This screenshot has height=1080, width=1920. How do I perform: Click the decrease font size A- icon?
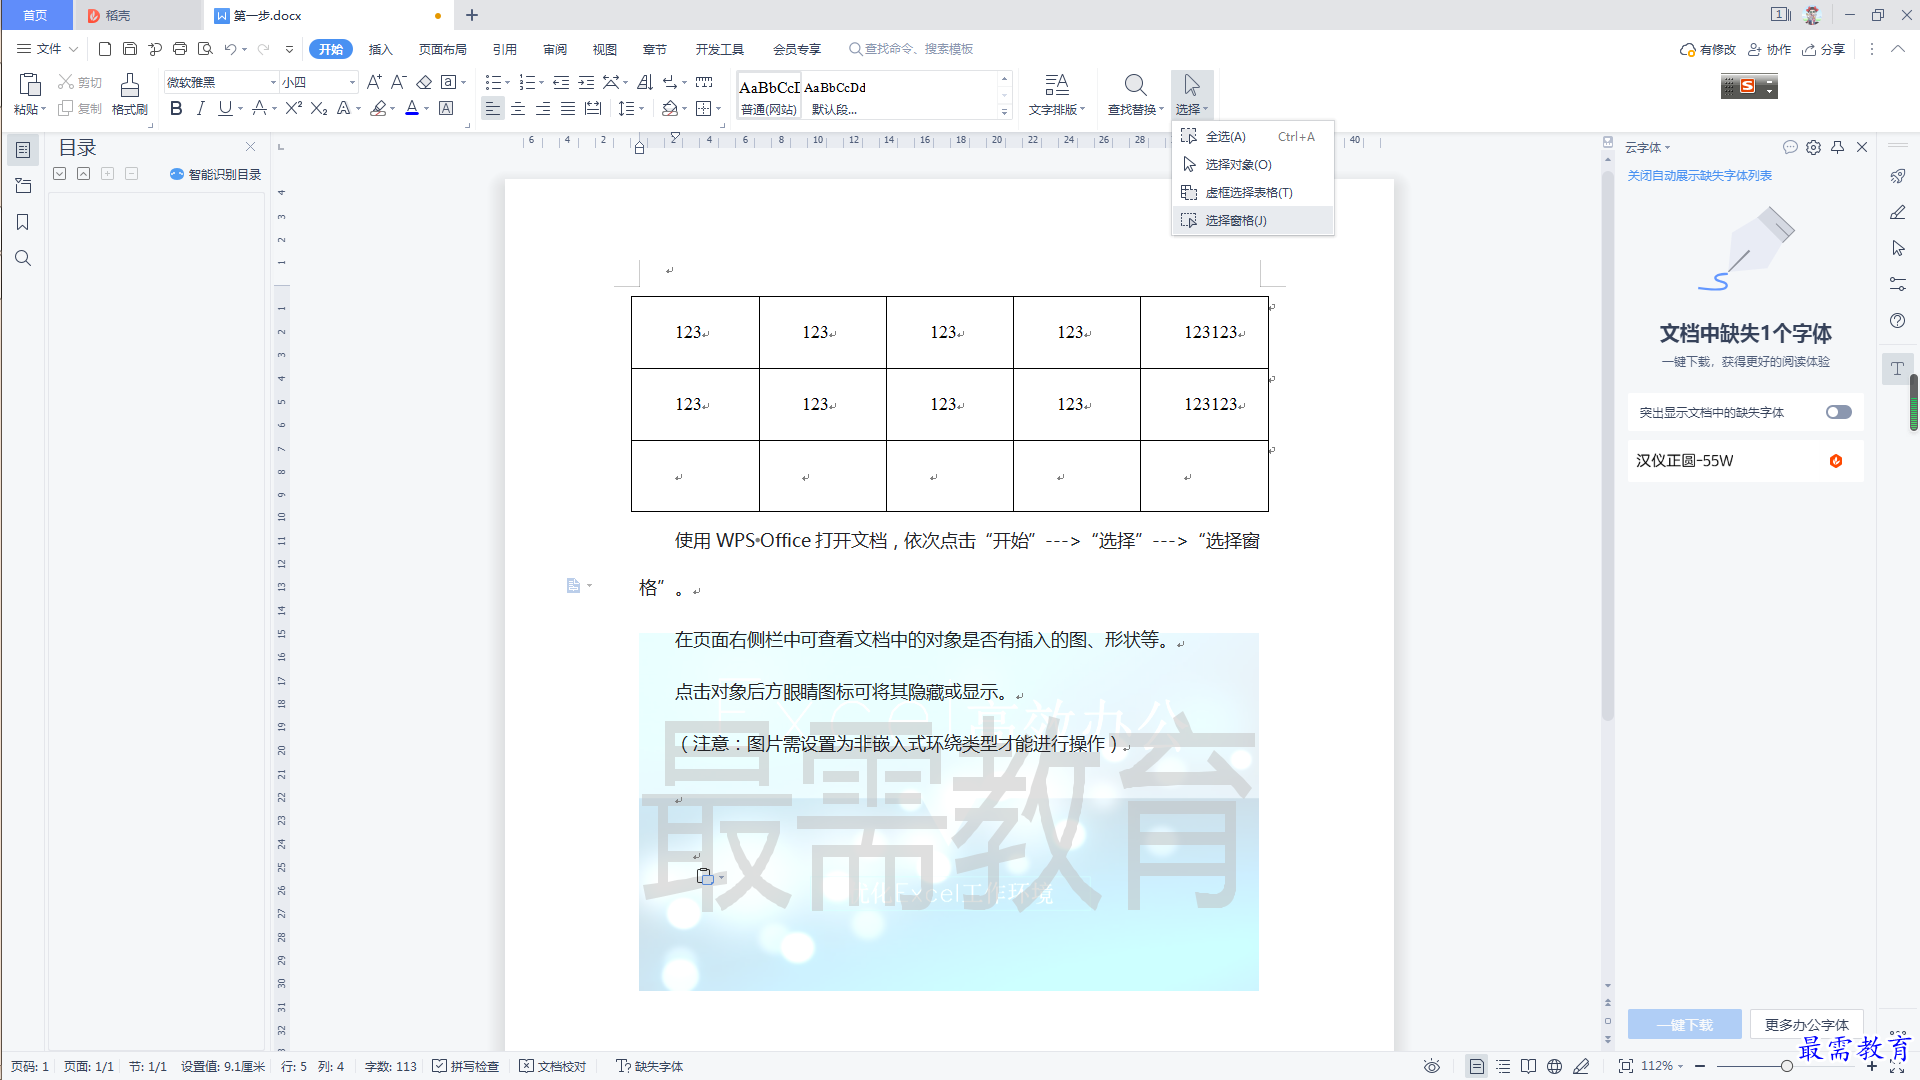[x=398, y=82]
